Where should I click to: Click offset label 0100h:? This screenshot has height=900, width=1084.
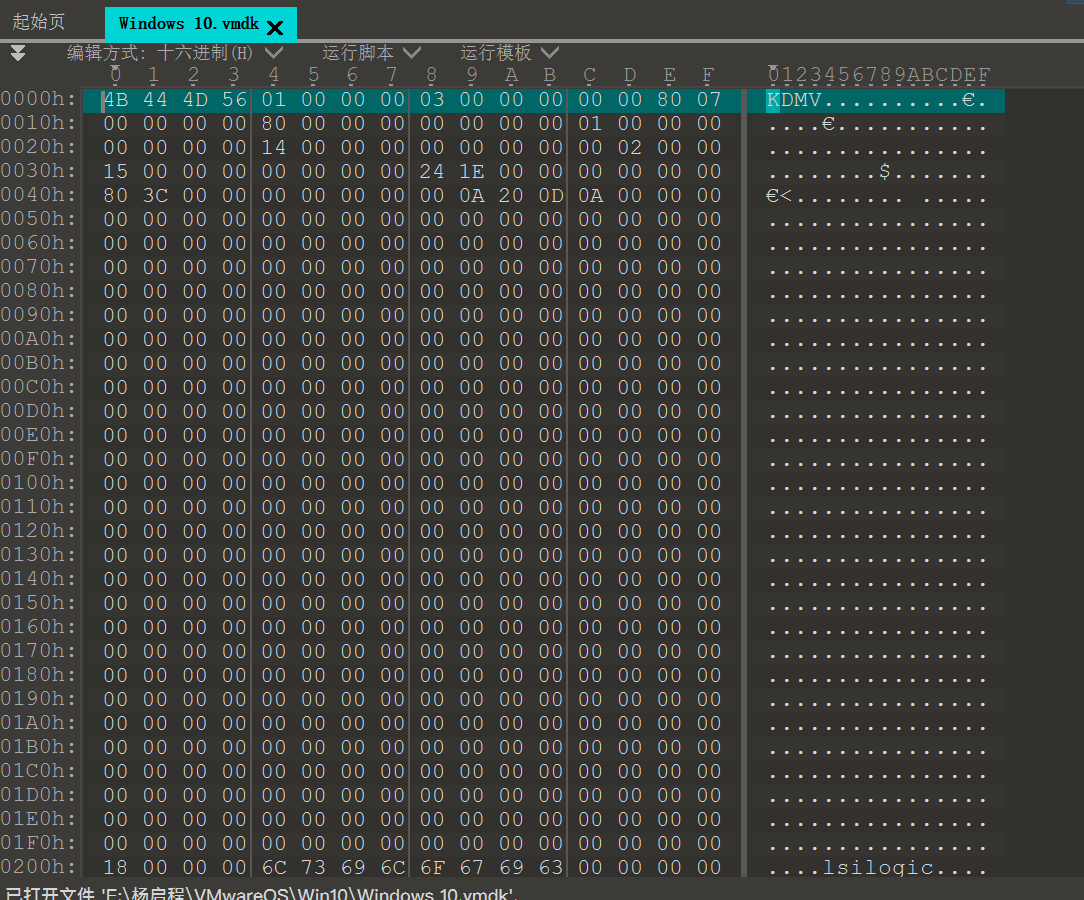[38, 483]
